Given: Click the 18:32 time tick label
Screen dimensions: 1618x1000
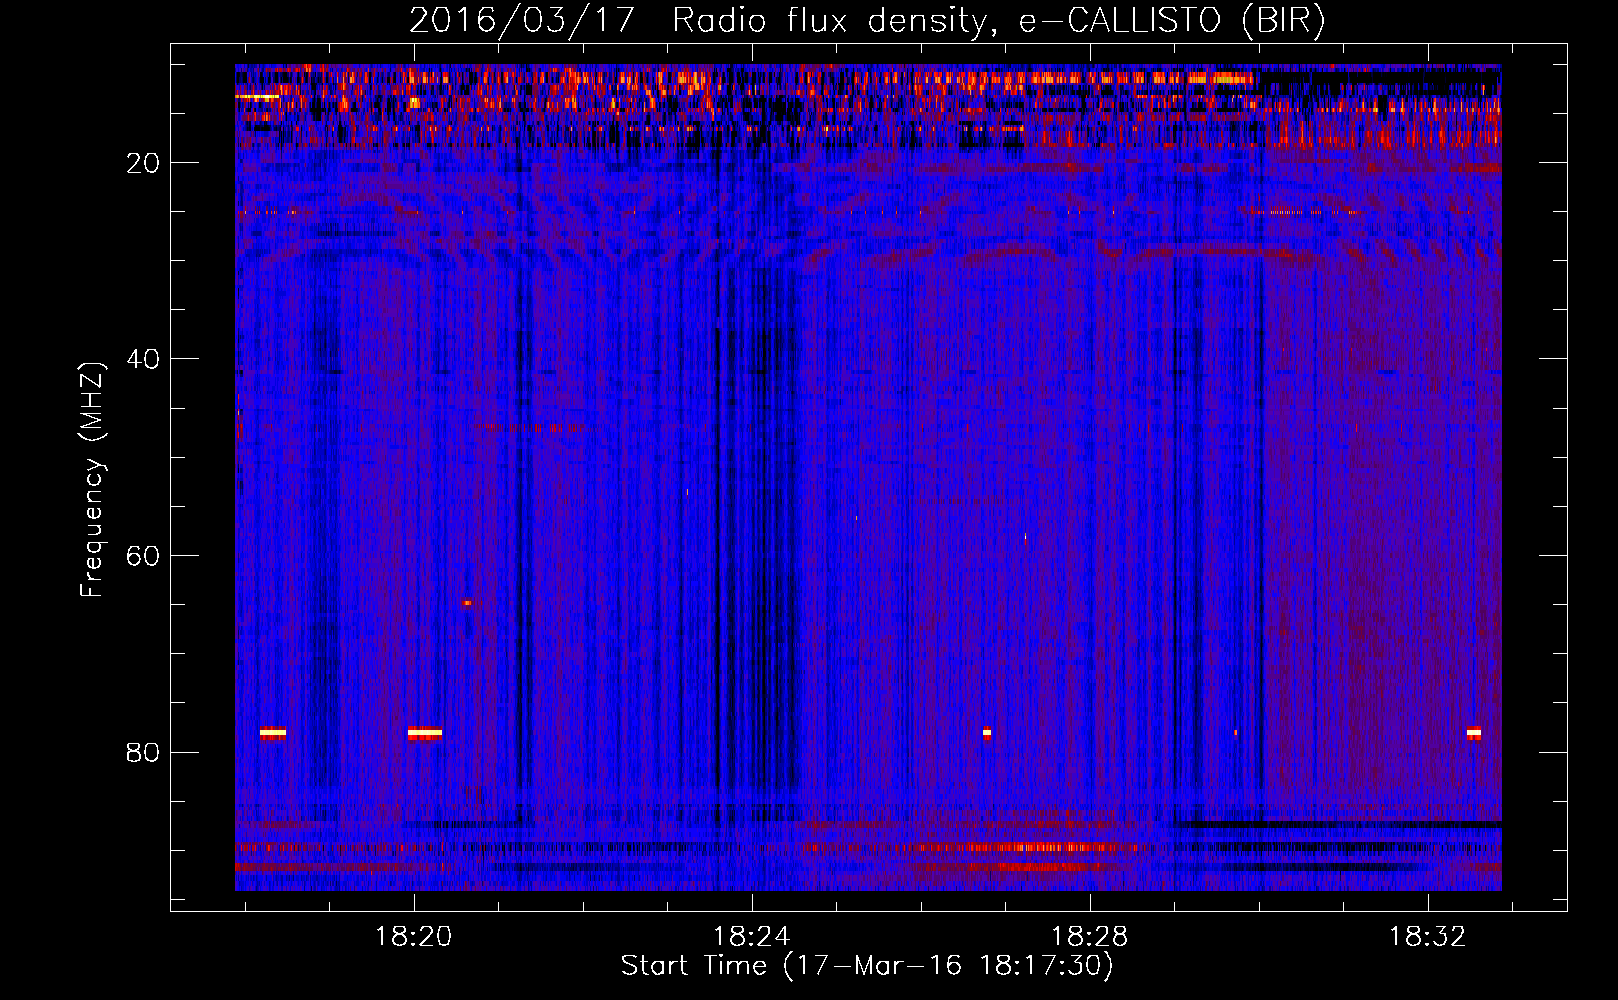Looking at the screenshot, I should tap(1427, 936).
